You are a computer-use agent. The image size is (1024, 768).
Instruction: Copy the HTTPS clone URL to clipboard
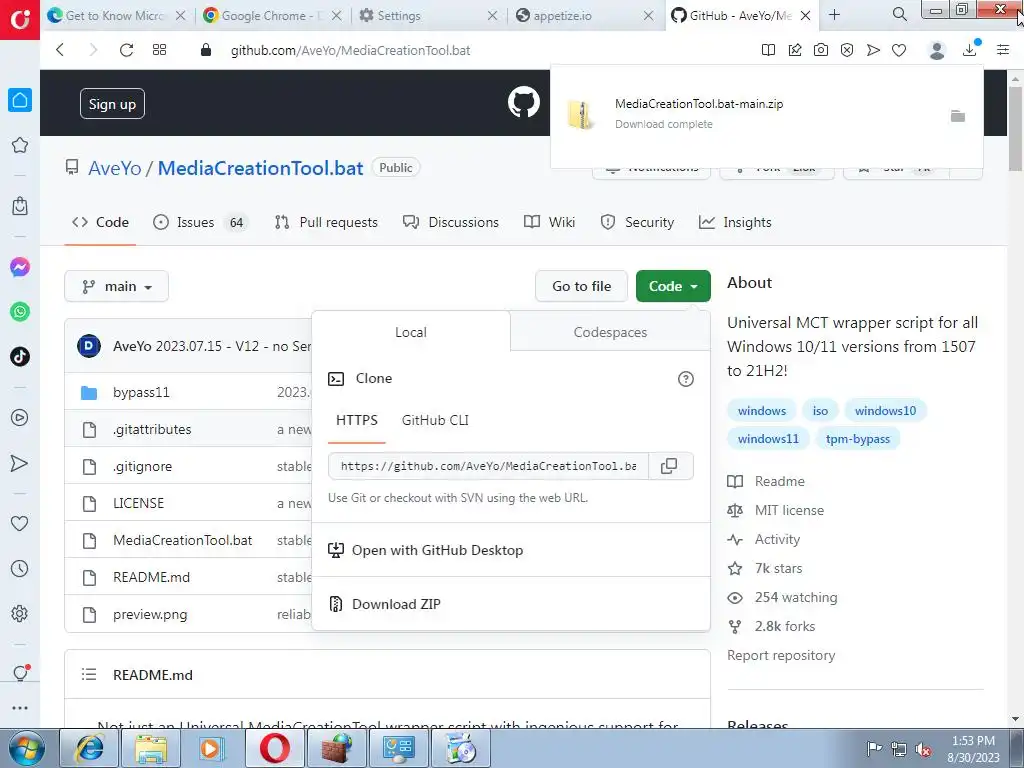tap(669, 466)
